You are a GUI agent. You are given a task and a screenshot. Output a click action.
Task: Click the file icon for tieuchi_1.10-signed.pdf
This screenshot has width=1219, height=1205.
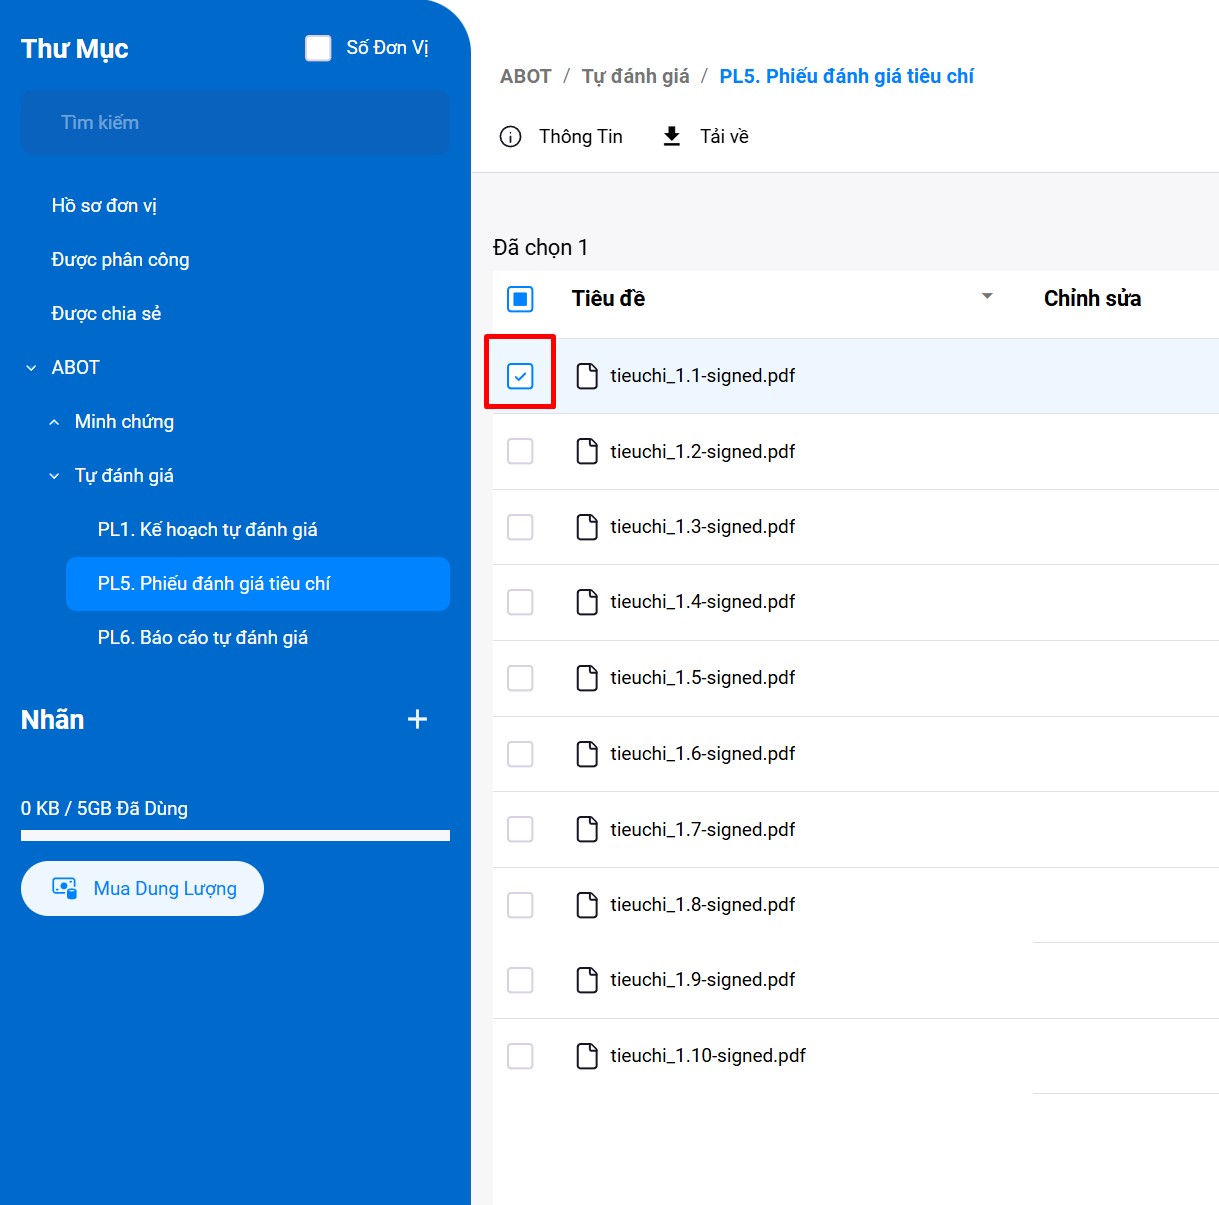tap(587, 1056)
